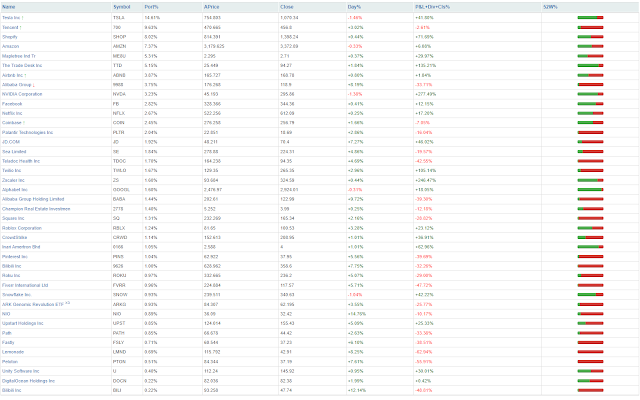This screenshot has height=400, width=640.
Task: Open the Netflix Inc link
Action: coord(12,113)
